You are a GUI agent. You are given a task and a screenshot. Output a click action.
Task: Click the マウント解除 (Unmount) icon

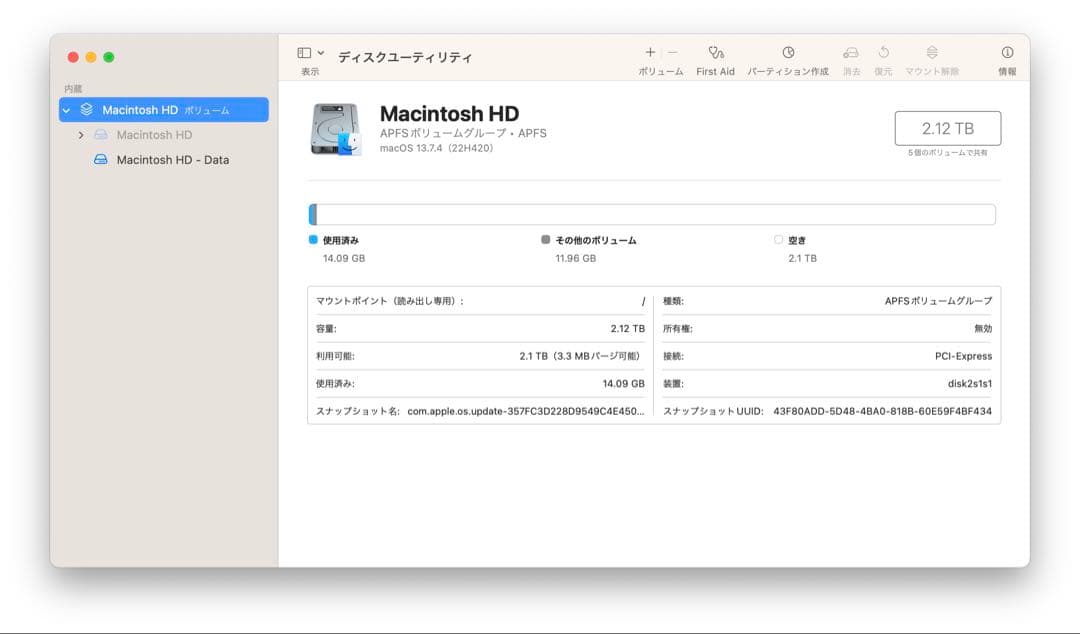(x=932, y=57)
